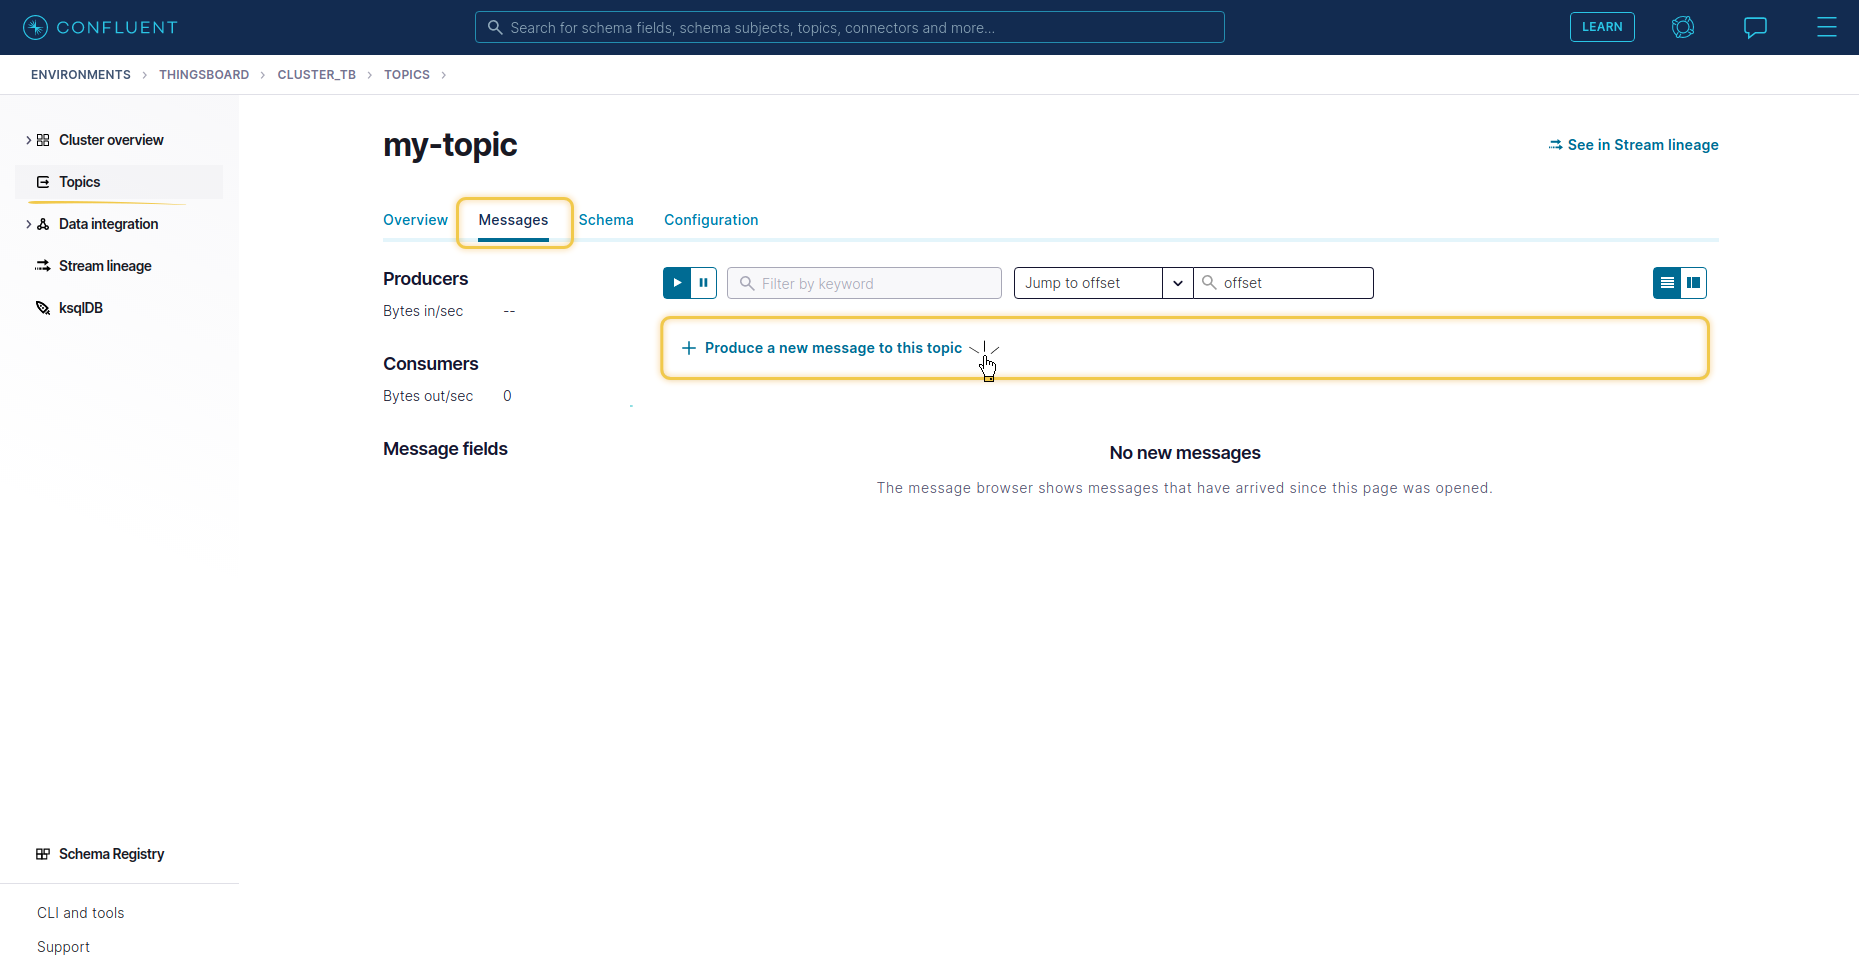
Task: Click the Confluent logo in header
Action: click(100, 27)
